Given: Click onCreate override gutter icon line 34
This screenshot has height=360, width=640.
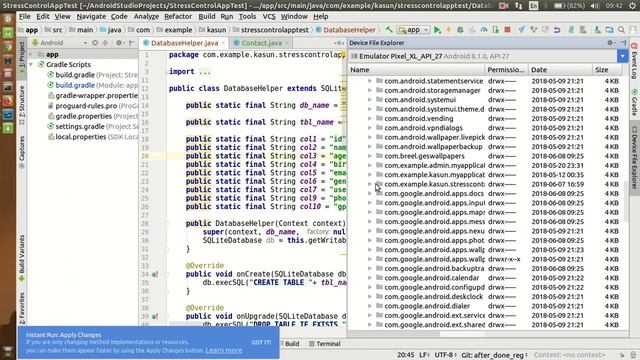Looking at the screenshot, I should [x=155, y=274].
